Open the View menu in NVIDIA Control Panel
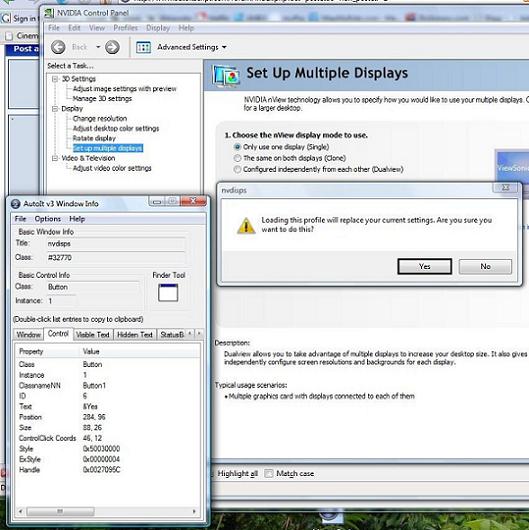The image size is (529, 530). tap(97, 28)
